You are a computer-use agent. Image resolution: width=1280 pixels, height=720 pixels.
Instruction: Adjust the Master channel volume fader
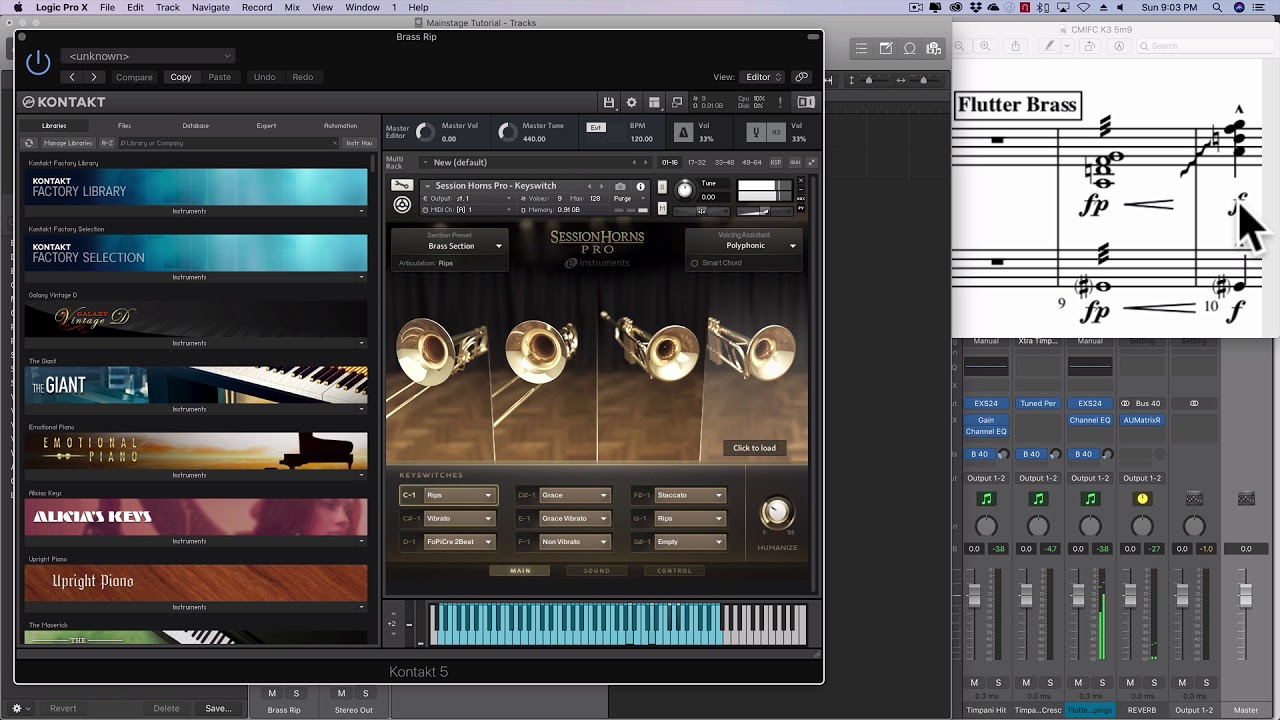[x=1245, y=596]
